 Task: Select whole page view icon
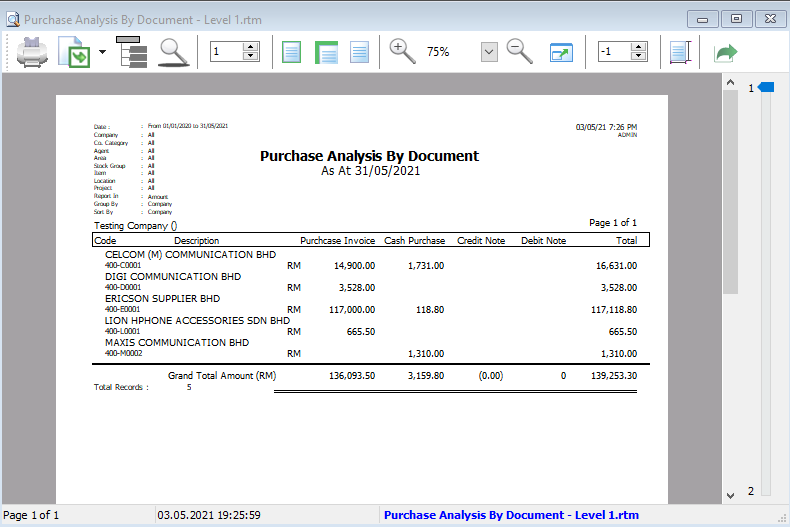point(291,52)
